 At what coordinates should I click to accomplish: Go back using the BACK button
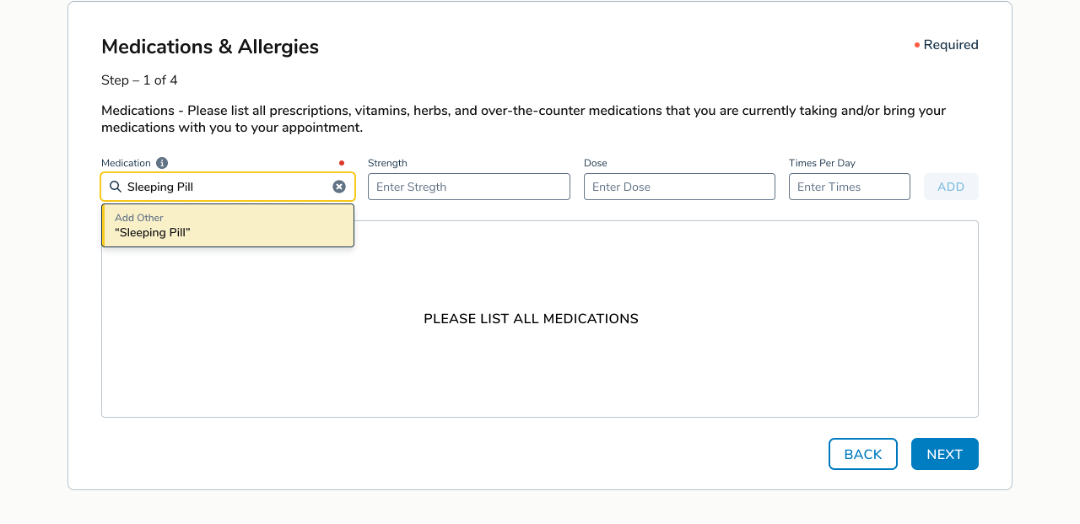(x=862, y=454)
